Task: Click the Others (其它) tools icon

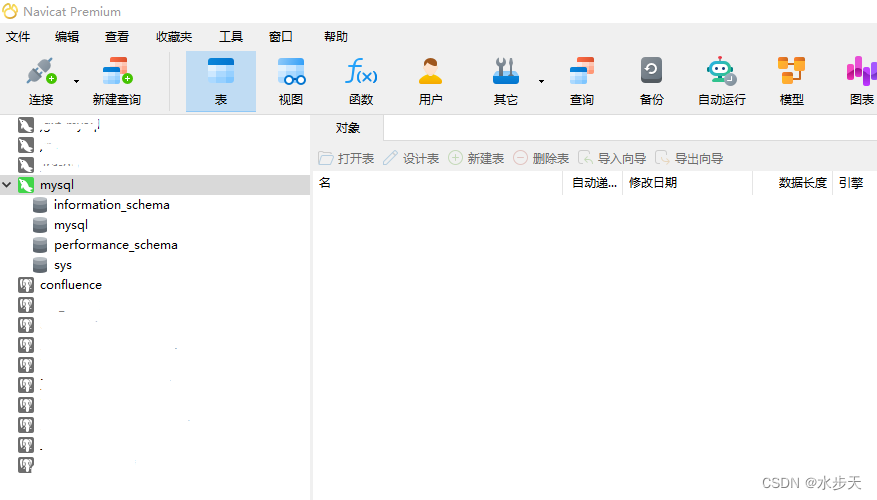Action: click(x=506, y=72)
